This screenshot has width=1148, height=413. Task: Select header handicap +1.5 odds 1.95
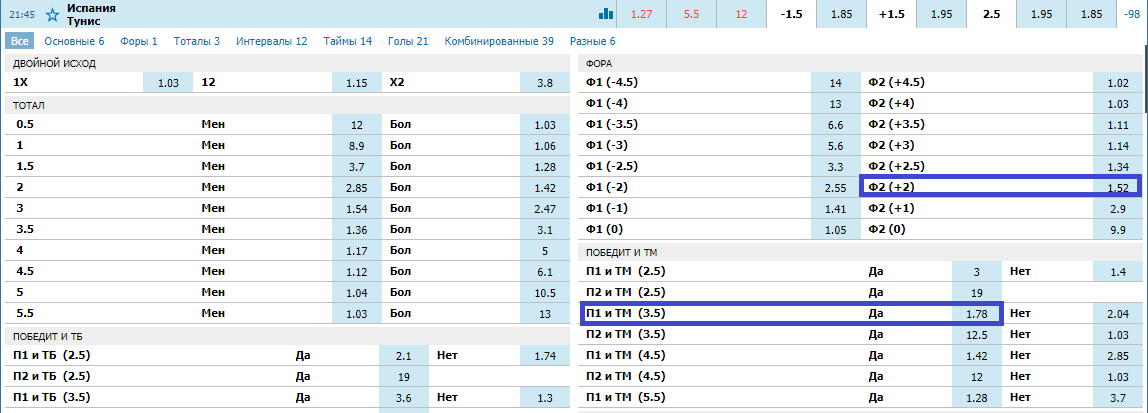point(942,14)
